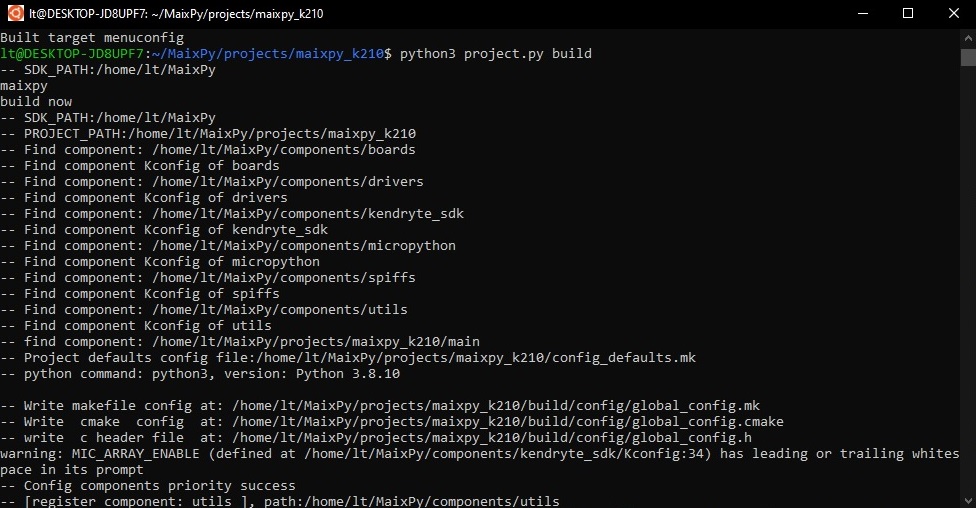Viewport: 976px width, 508px height.
Task: Click the path ending in 'maixpy_k210/main'
Action: tap(316, 342)
